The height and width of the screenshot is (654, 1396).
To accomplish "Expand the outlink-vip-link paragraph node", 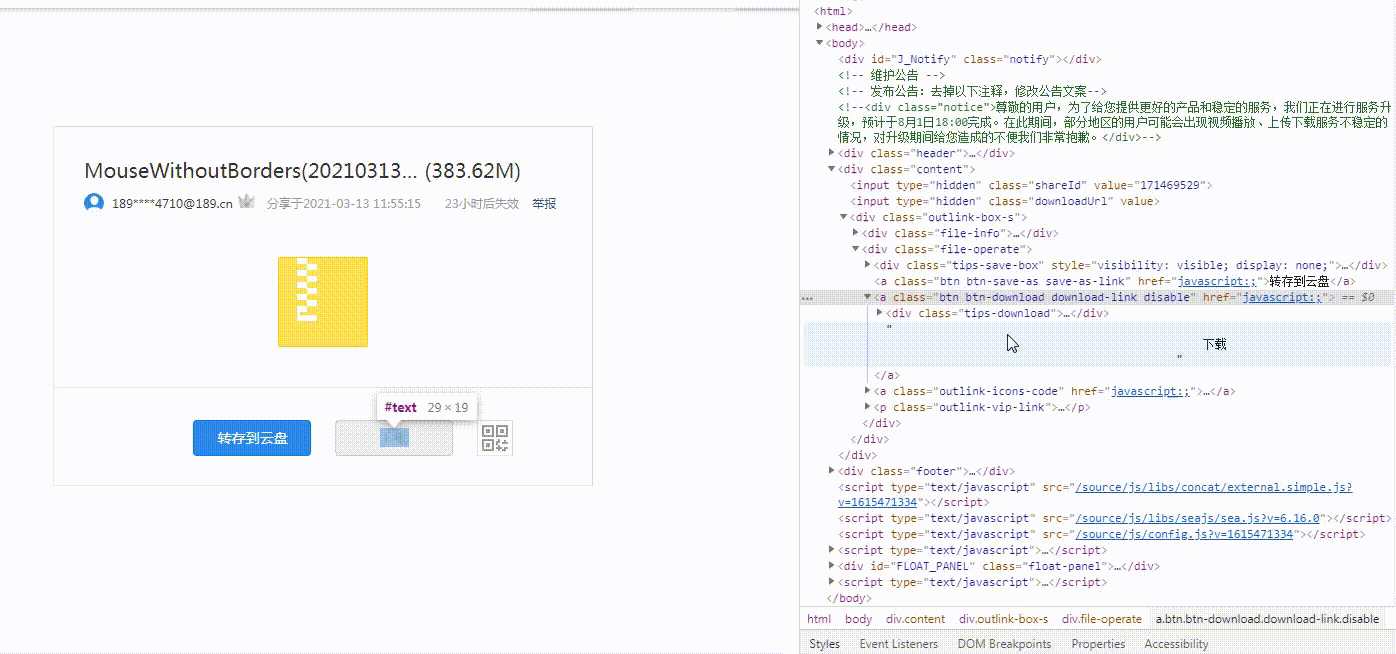I will pyautogui.click(x=868, y=407).
